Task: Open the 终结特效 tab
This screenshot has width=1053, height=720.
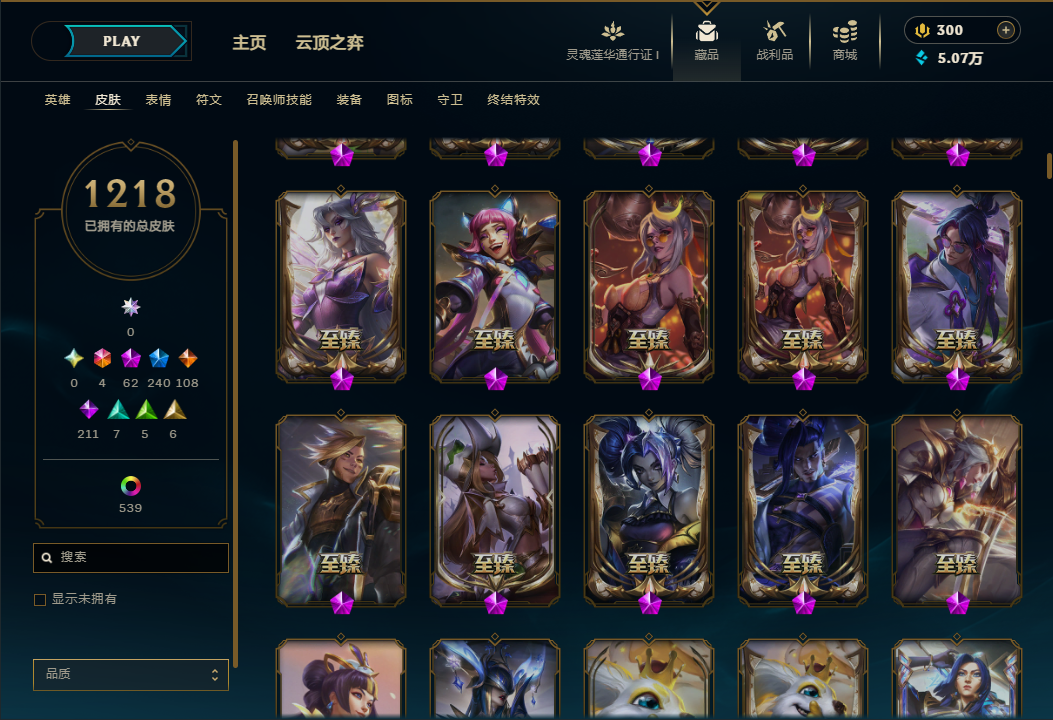Action: [x=513, y=99]
